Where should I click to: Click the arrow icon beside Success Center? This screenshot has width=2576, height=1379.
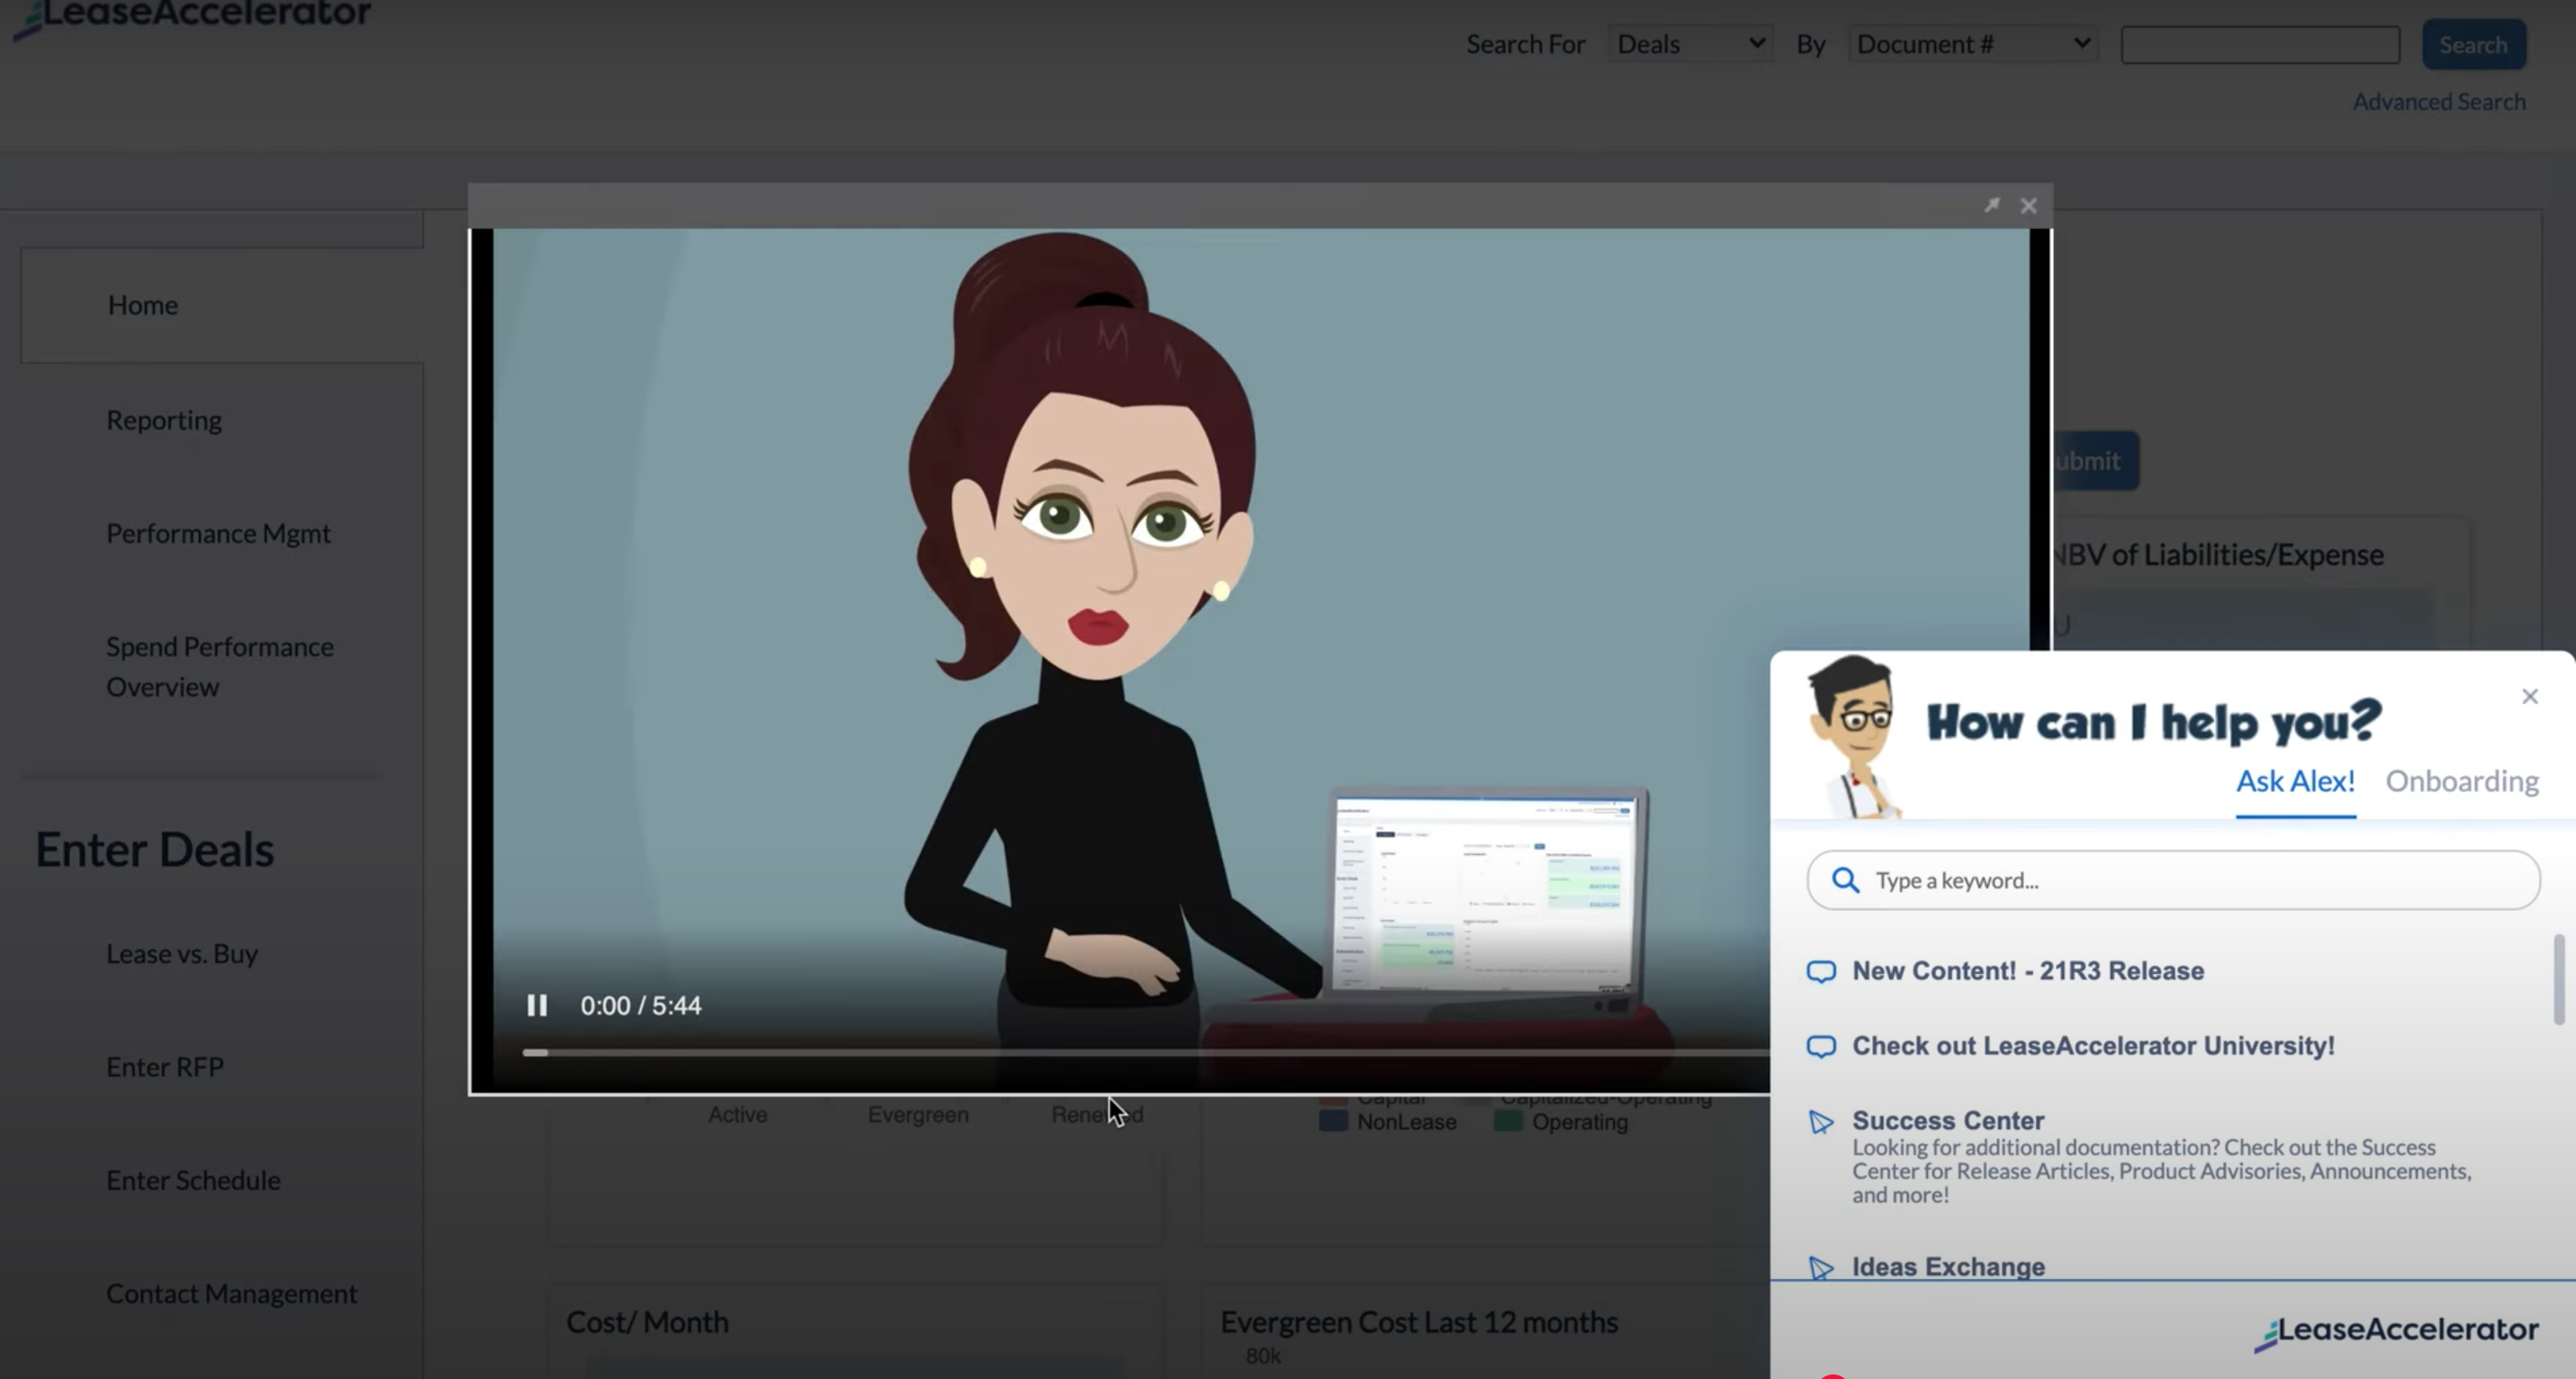[1821, 1122]
